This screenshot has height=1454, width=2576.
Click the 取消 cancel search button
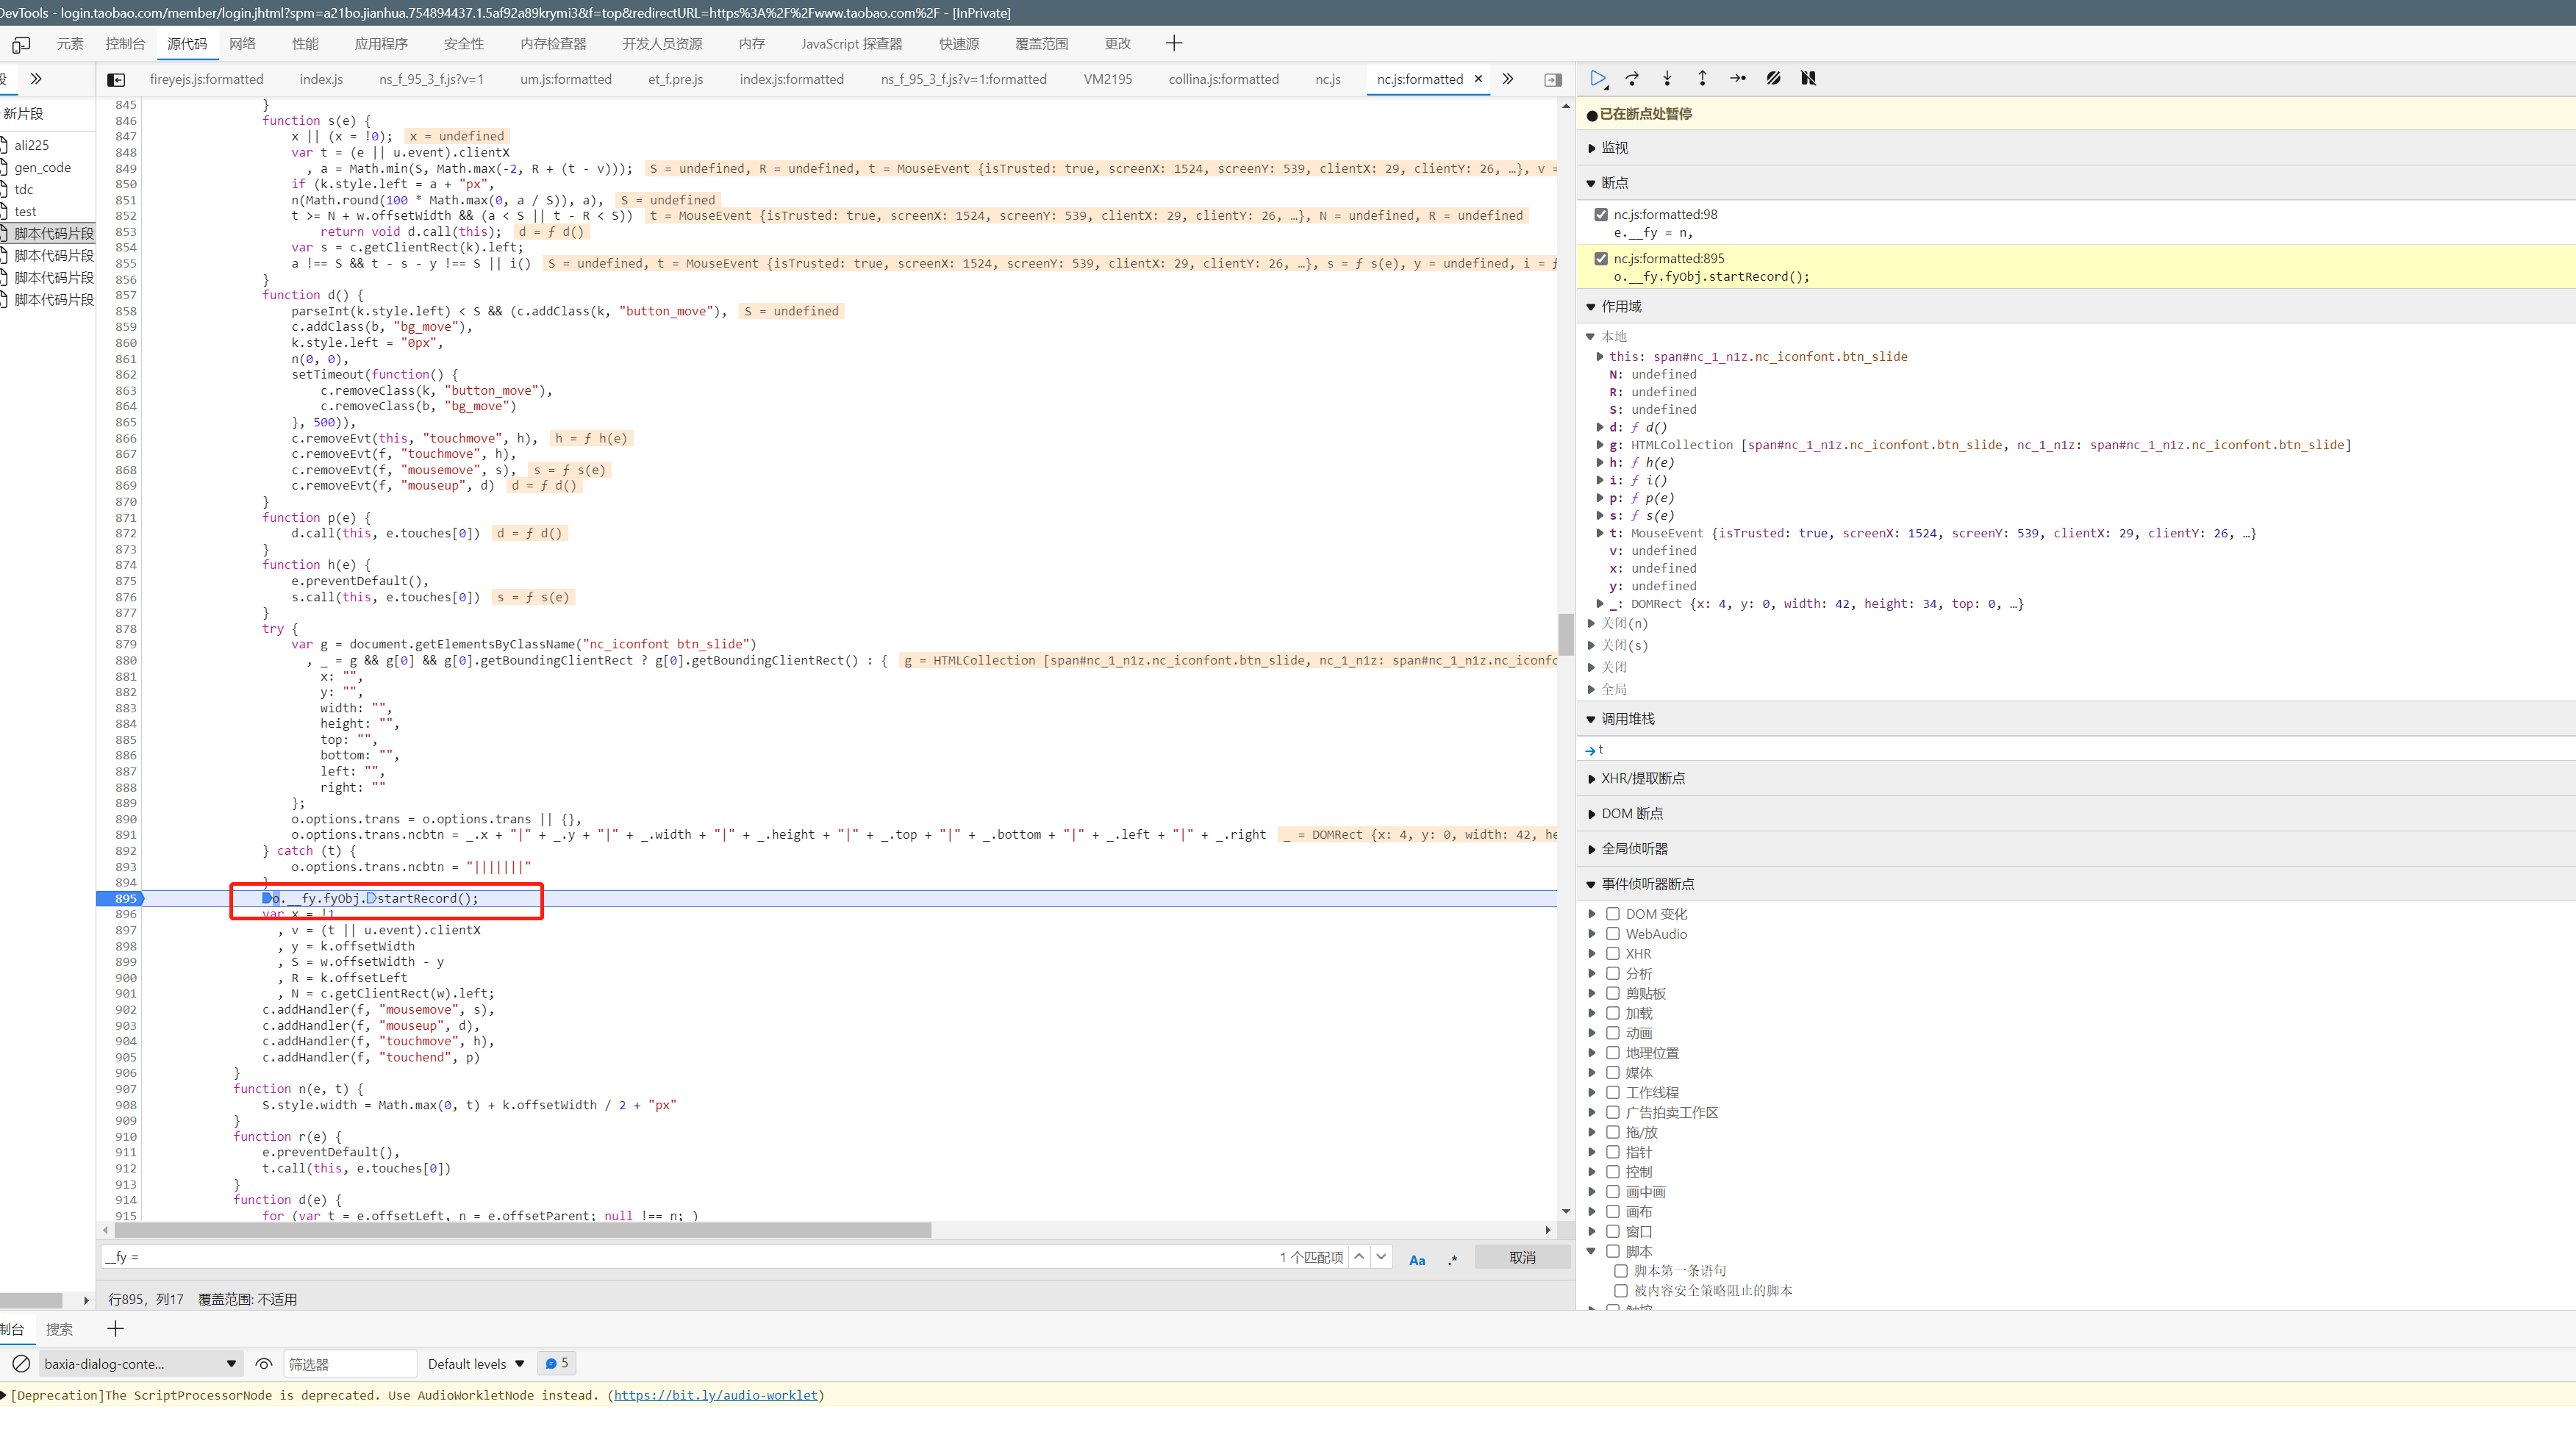pyautogui.click(x=1522, y=1257)
